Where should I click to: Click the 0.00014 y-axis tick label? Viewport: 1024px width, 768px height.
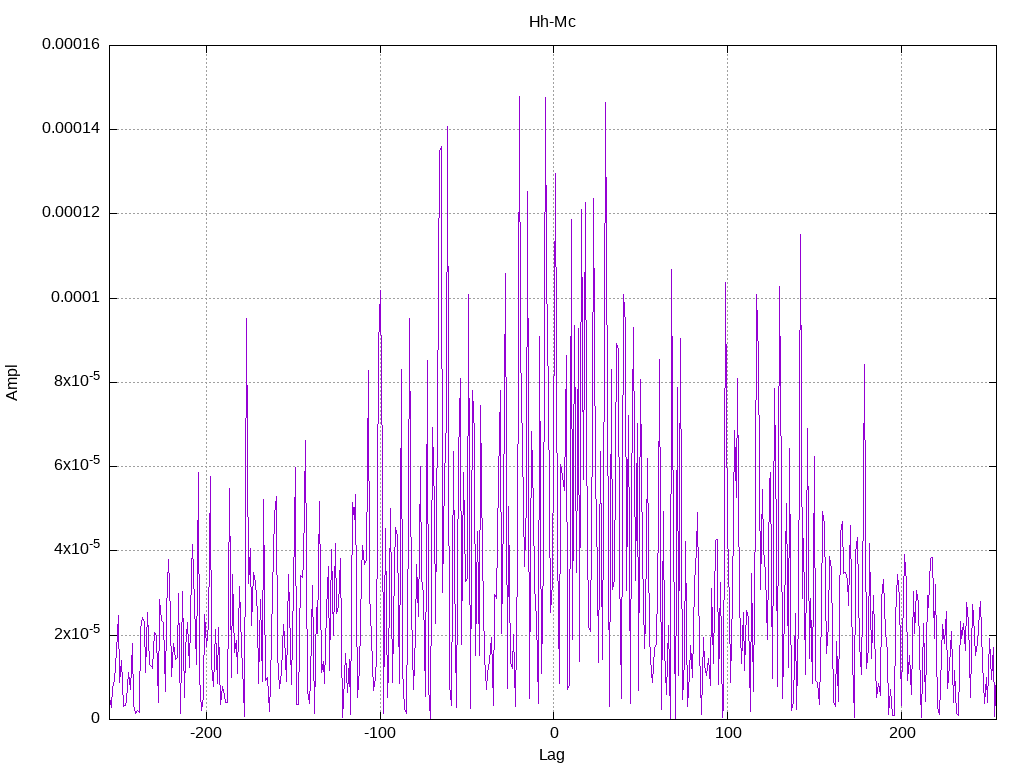tap(71, 129)
